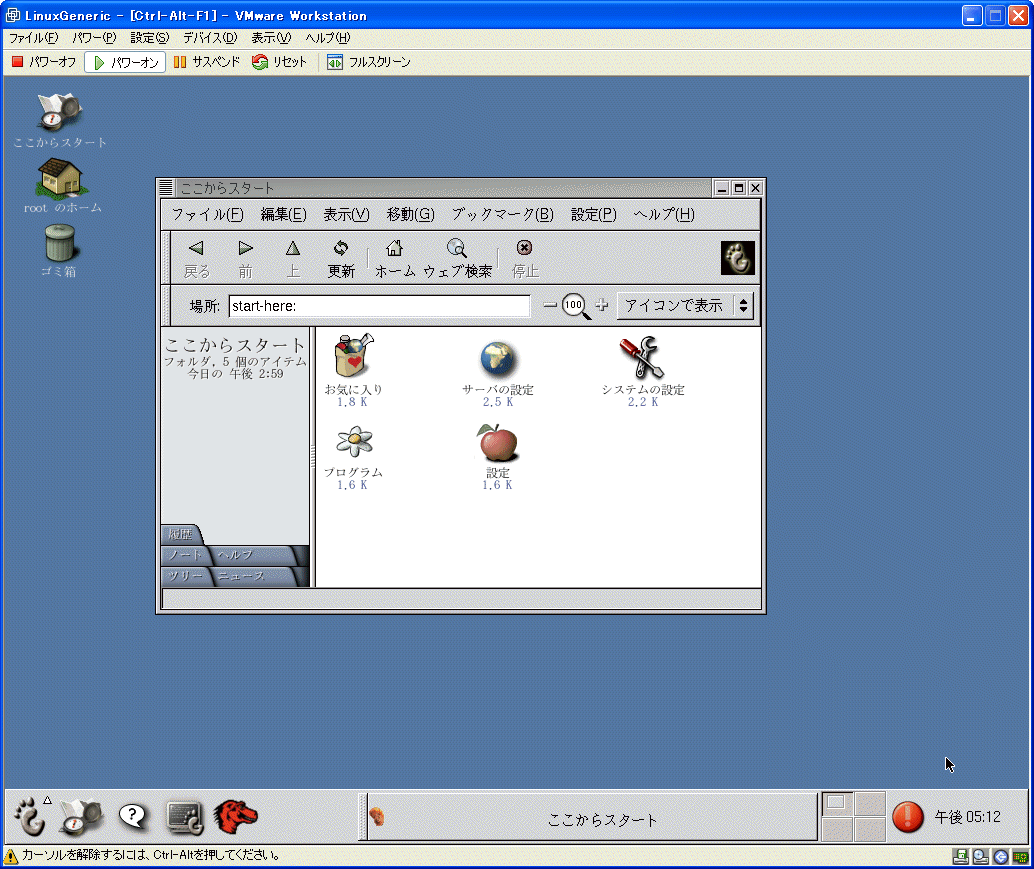Open the お気に入り favorites folder icon

(x=353, y=357)
